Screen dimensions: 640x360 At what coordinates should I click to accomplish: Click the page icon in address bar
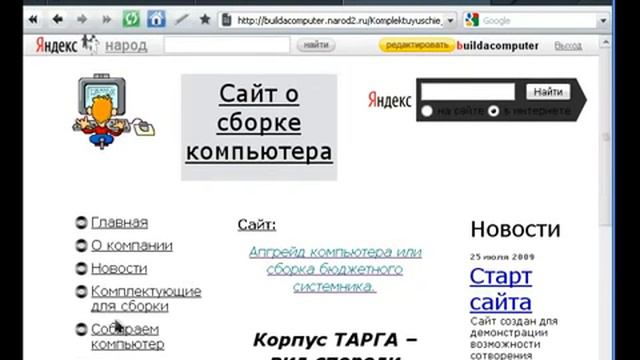pyautogui.click(x=227, y=20)
